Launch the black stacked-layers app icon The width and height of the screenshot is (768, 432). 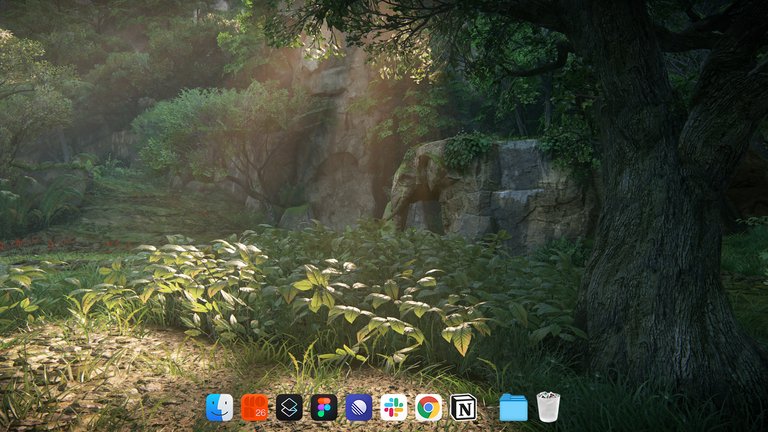click(x=289, y=408)
